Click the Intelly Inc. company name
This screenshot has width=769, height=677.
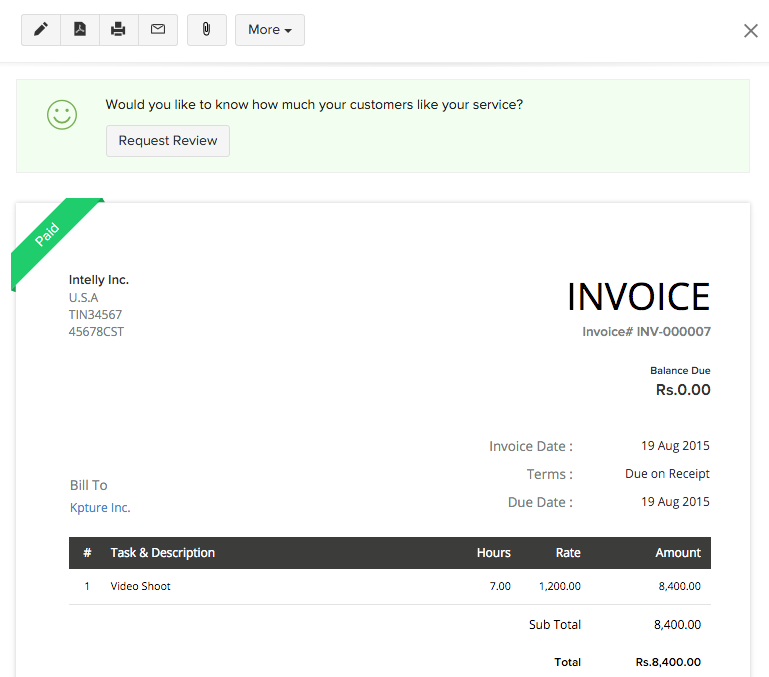tap(99, 280)
